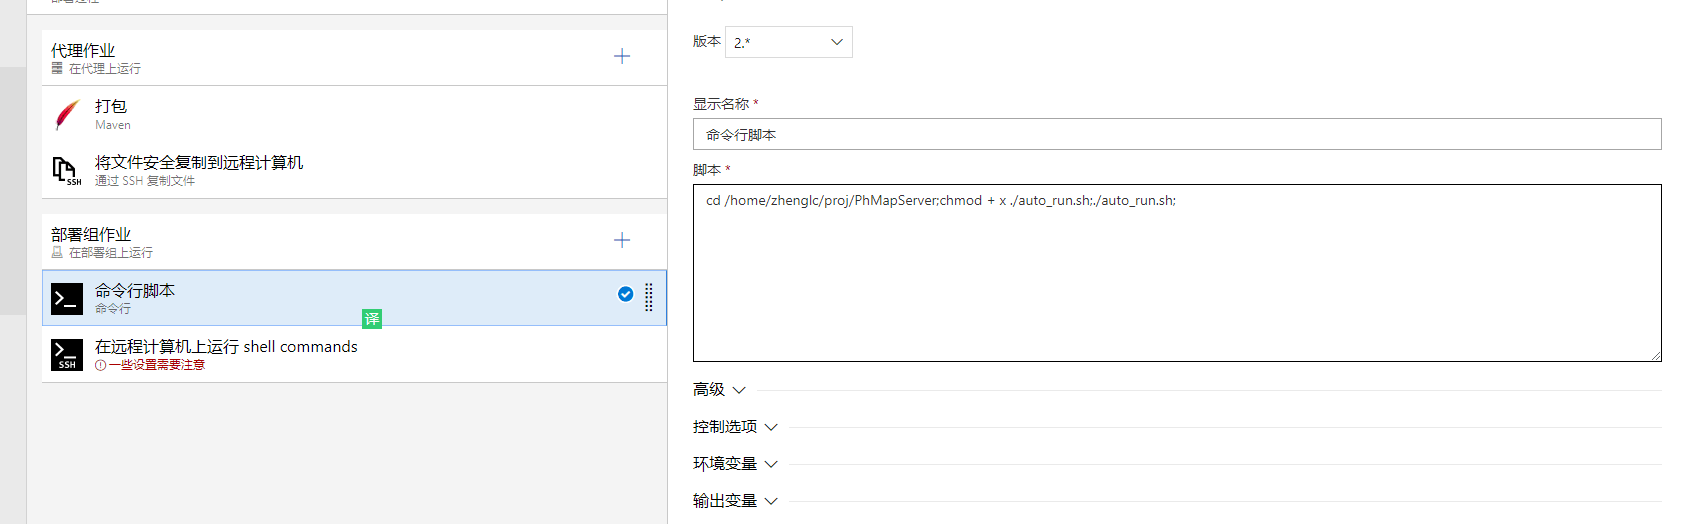Toggle the blue checkmark on 命令行脚本

click(625, 294)
